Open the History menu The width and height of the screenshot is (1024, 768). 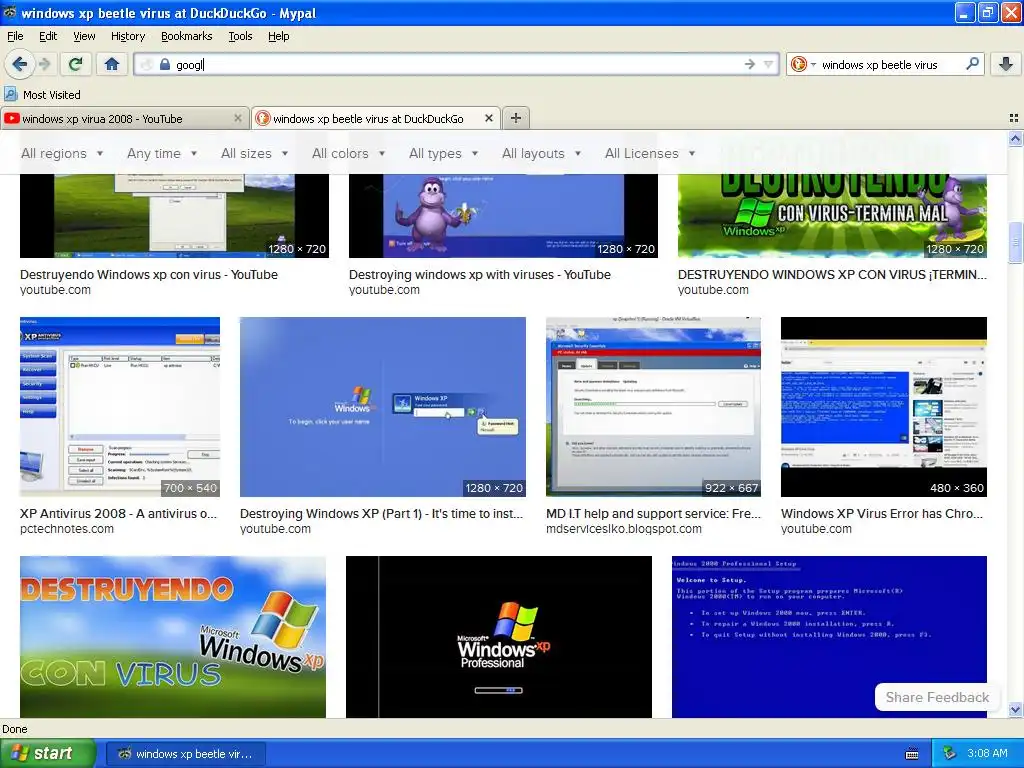(127, 36)
